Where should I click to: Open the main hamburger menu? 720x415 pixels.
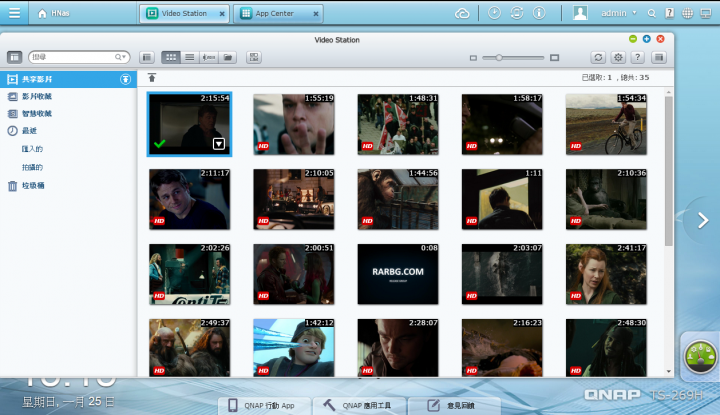coord(14,13)
